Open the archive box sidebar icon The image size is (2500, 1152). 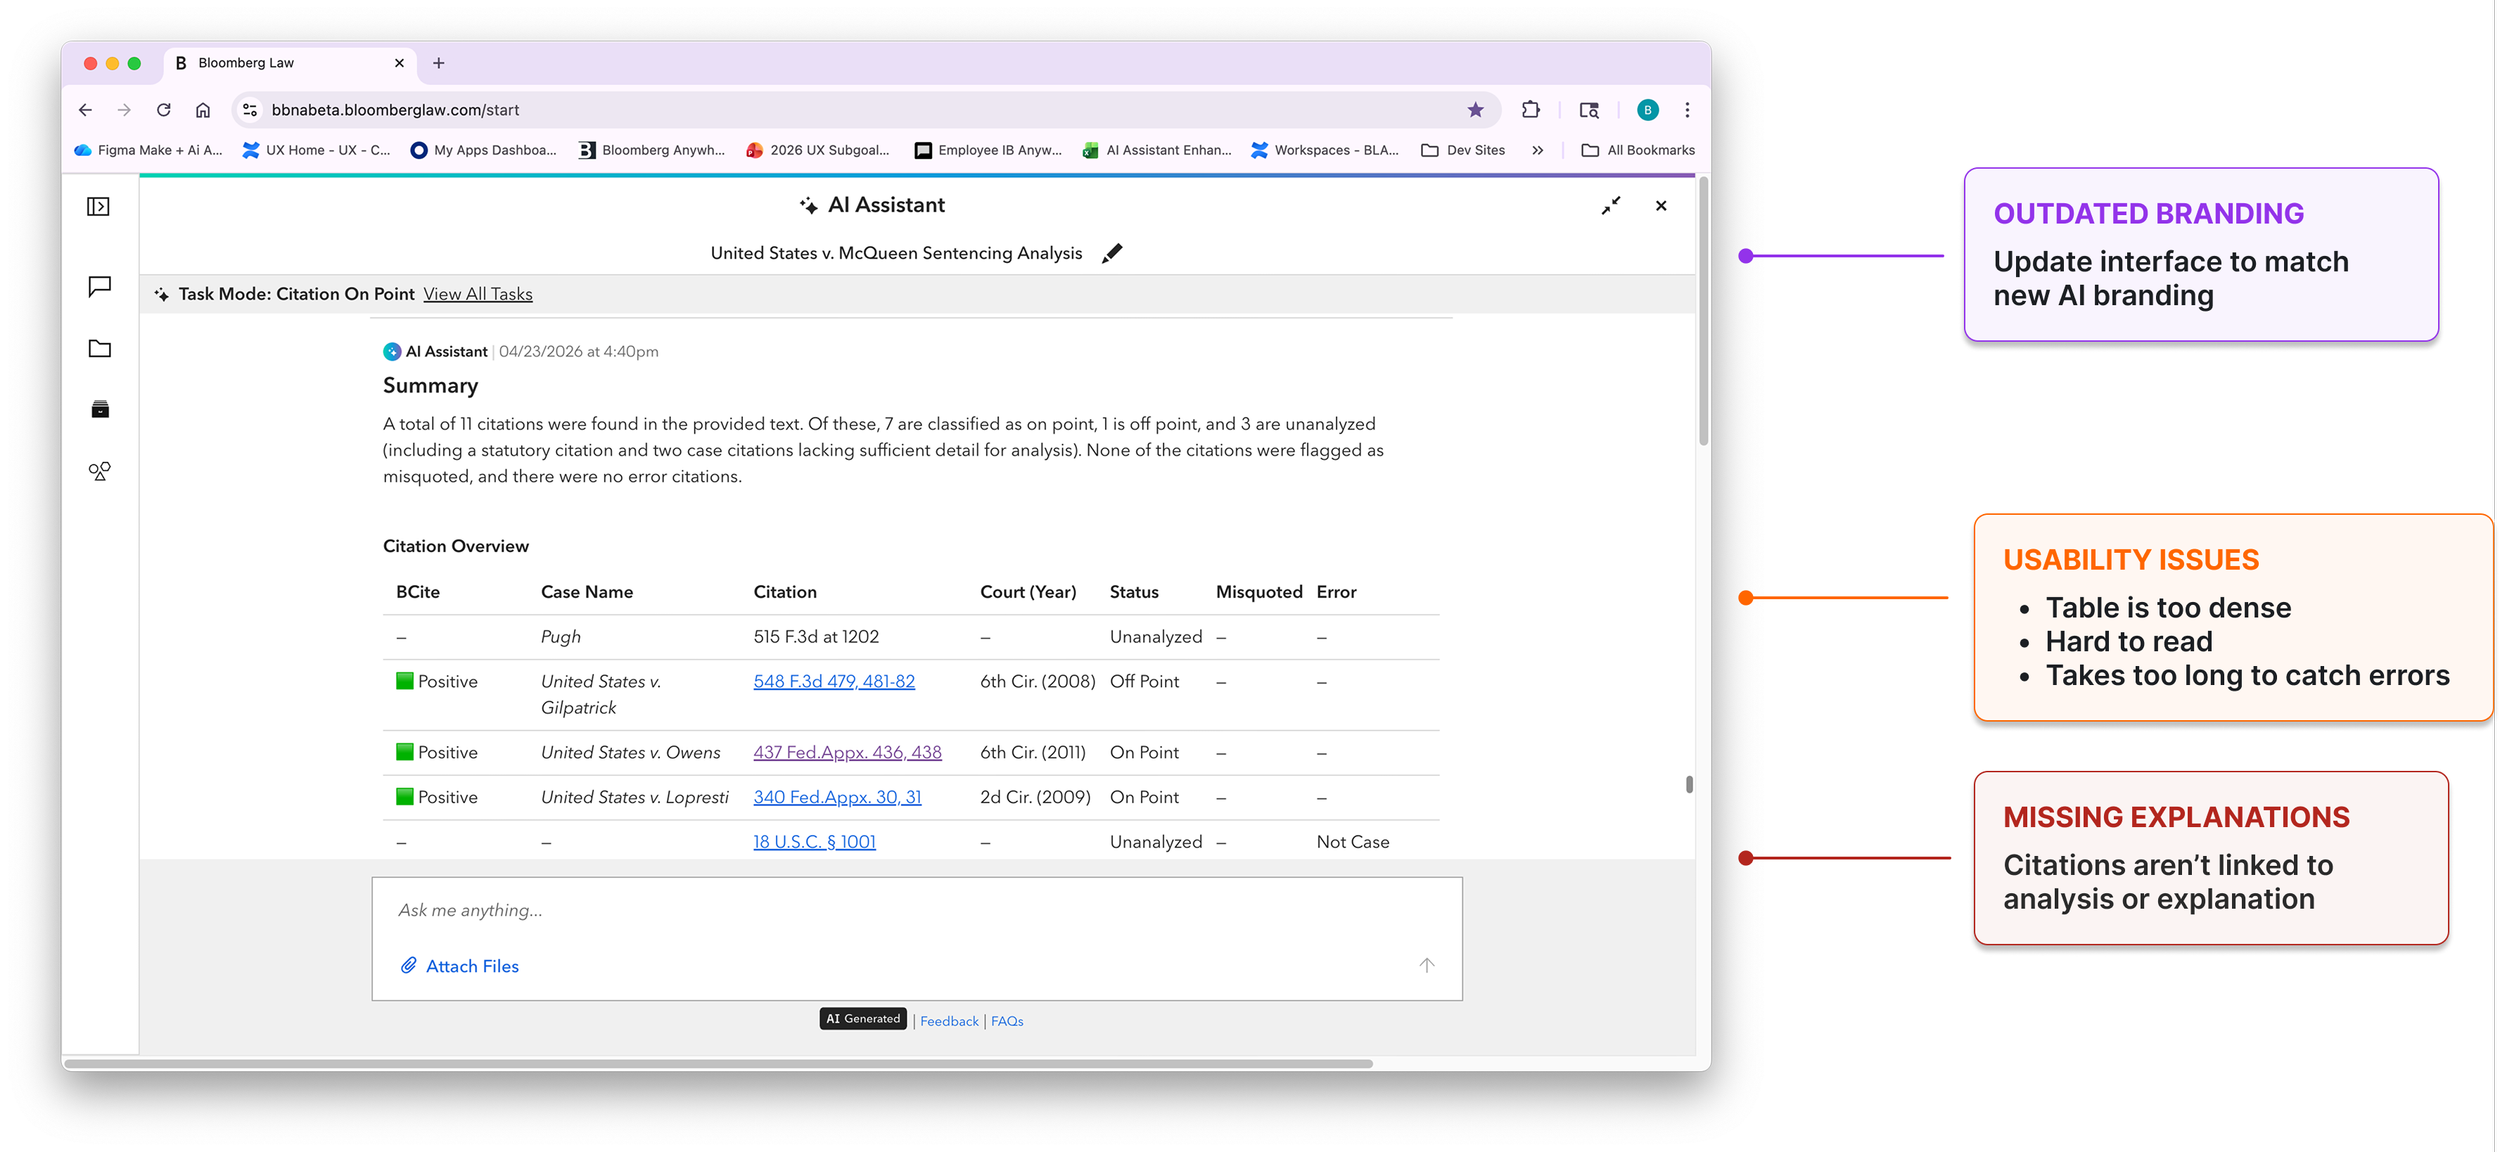(99, 410)
